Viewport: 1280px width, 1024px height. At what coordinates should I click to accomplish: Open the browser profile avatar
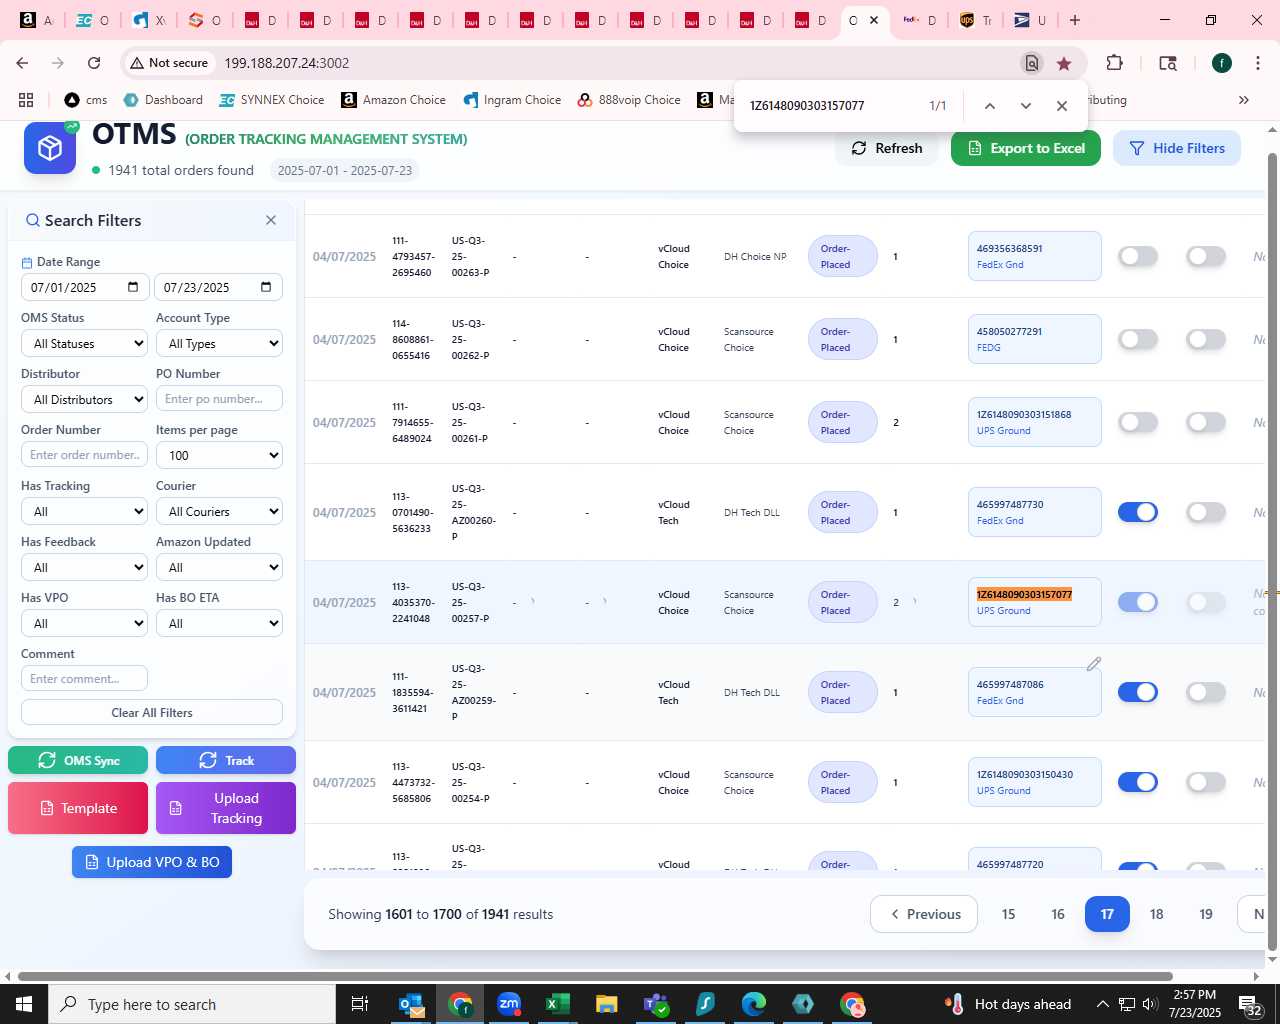(1222, 63)
